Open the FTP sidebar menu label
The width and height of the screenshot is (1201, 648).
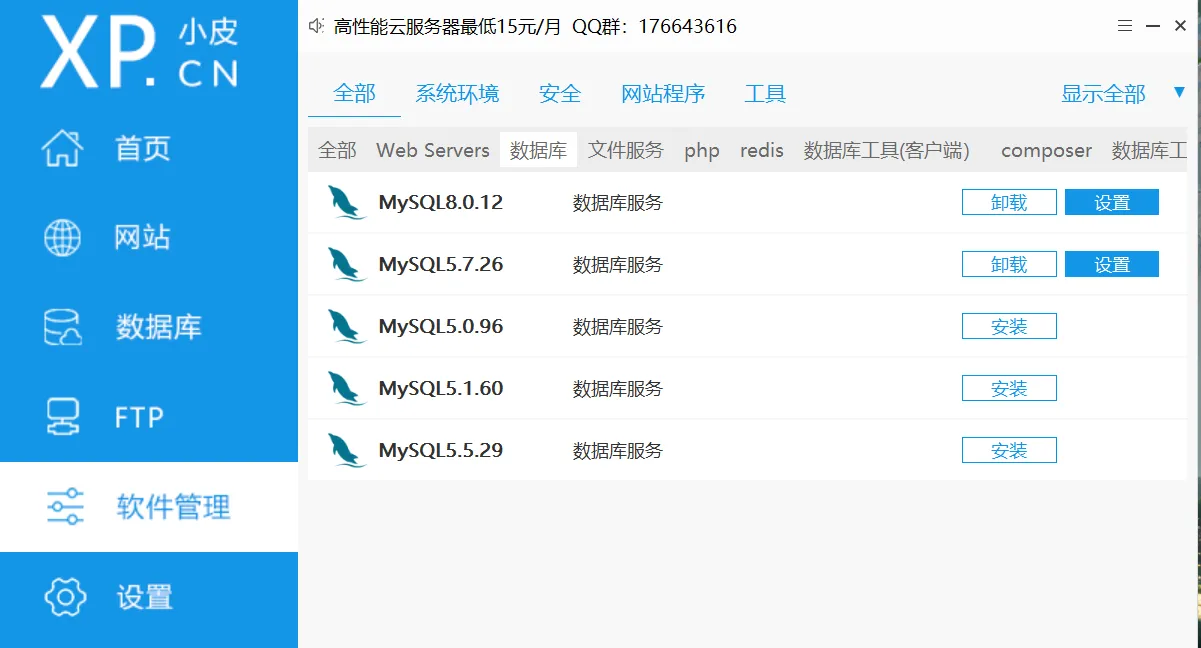139,417
